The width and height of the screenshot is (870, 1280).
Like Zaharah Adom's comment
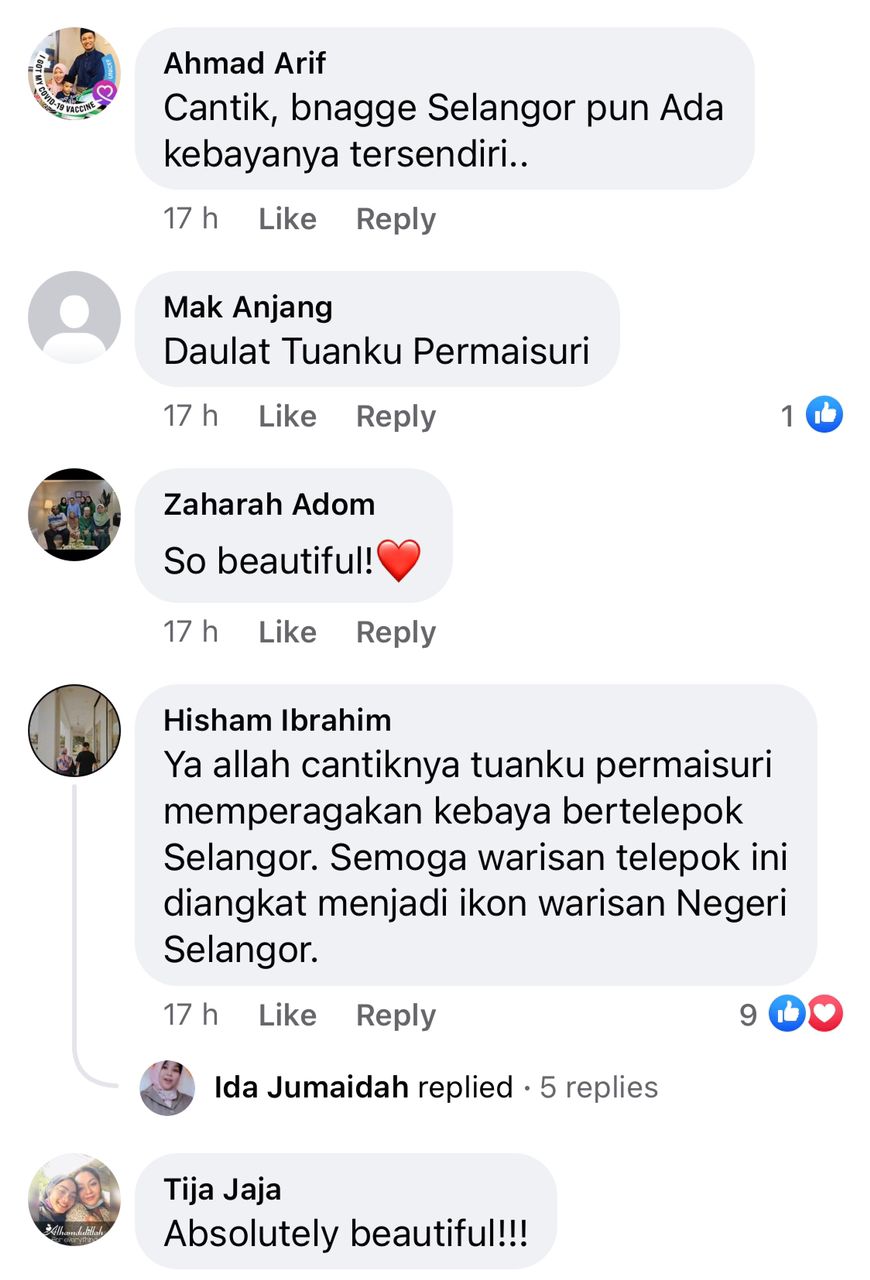click(x=287, y=632)
